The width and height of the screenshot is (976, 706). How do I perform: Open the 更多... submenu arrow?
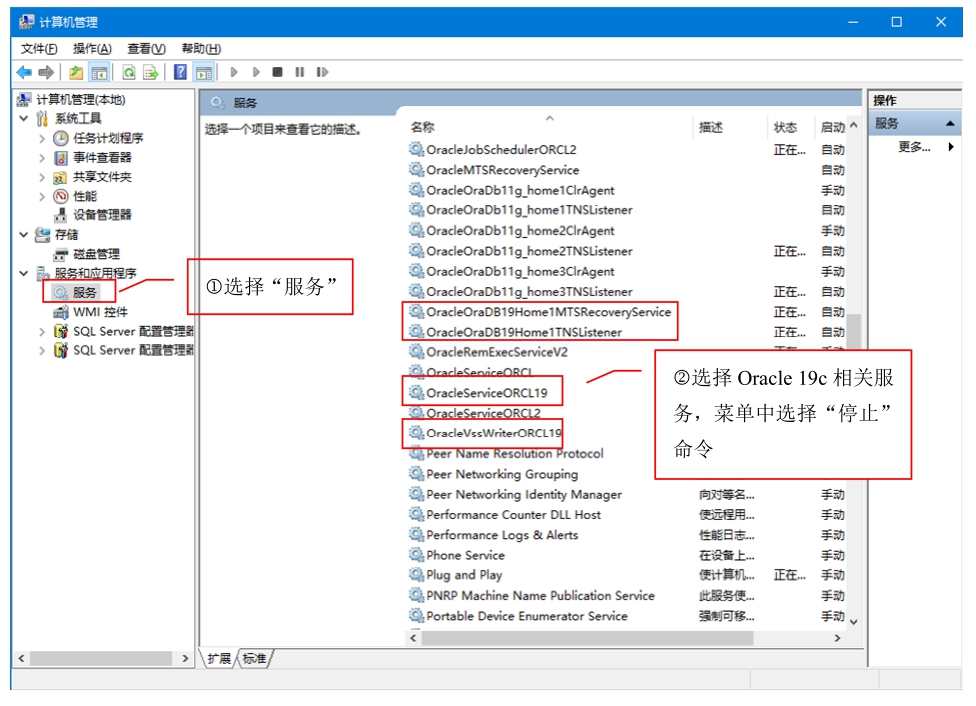click(950, 147)
